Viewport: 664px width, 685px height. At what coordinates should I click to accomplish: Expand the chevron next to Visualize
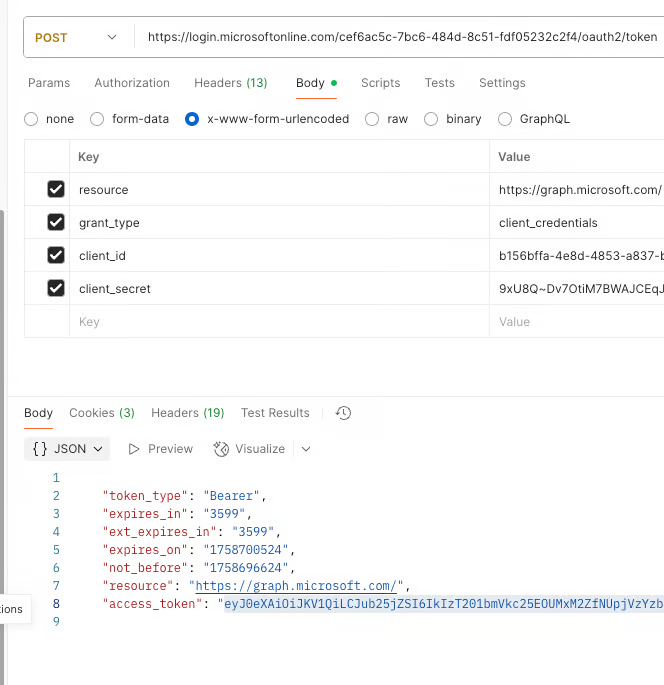point(306,449)
